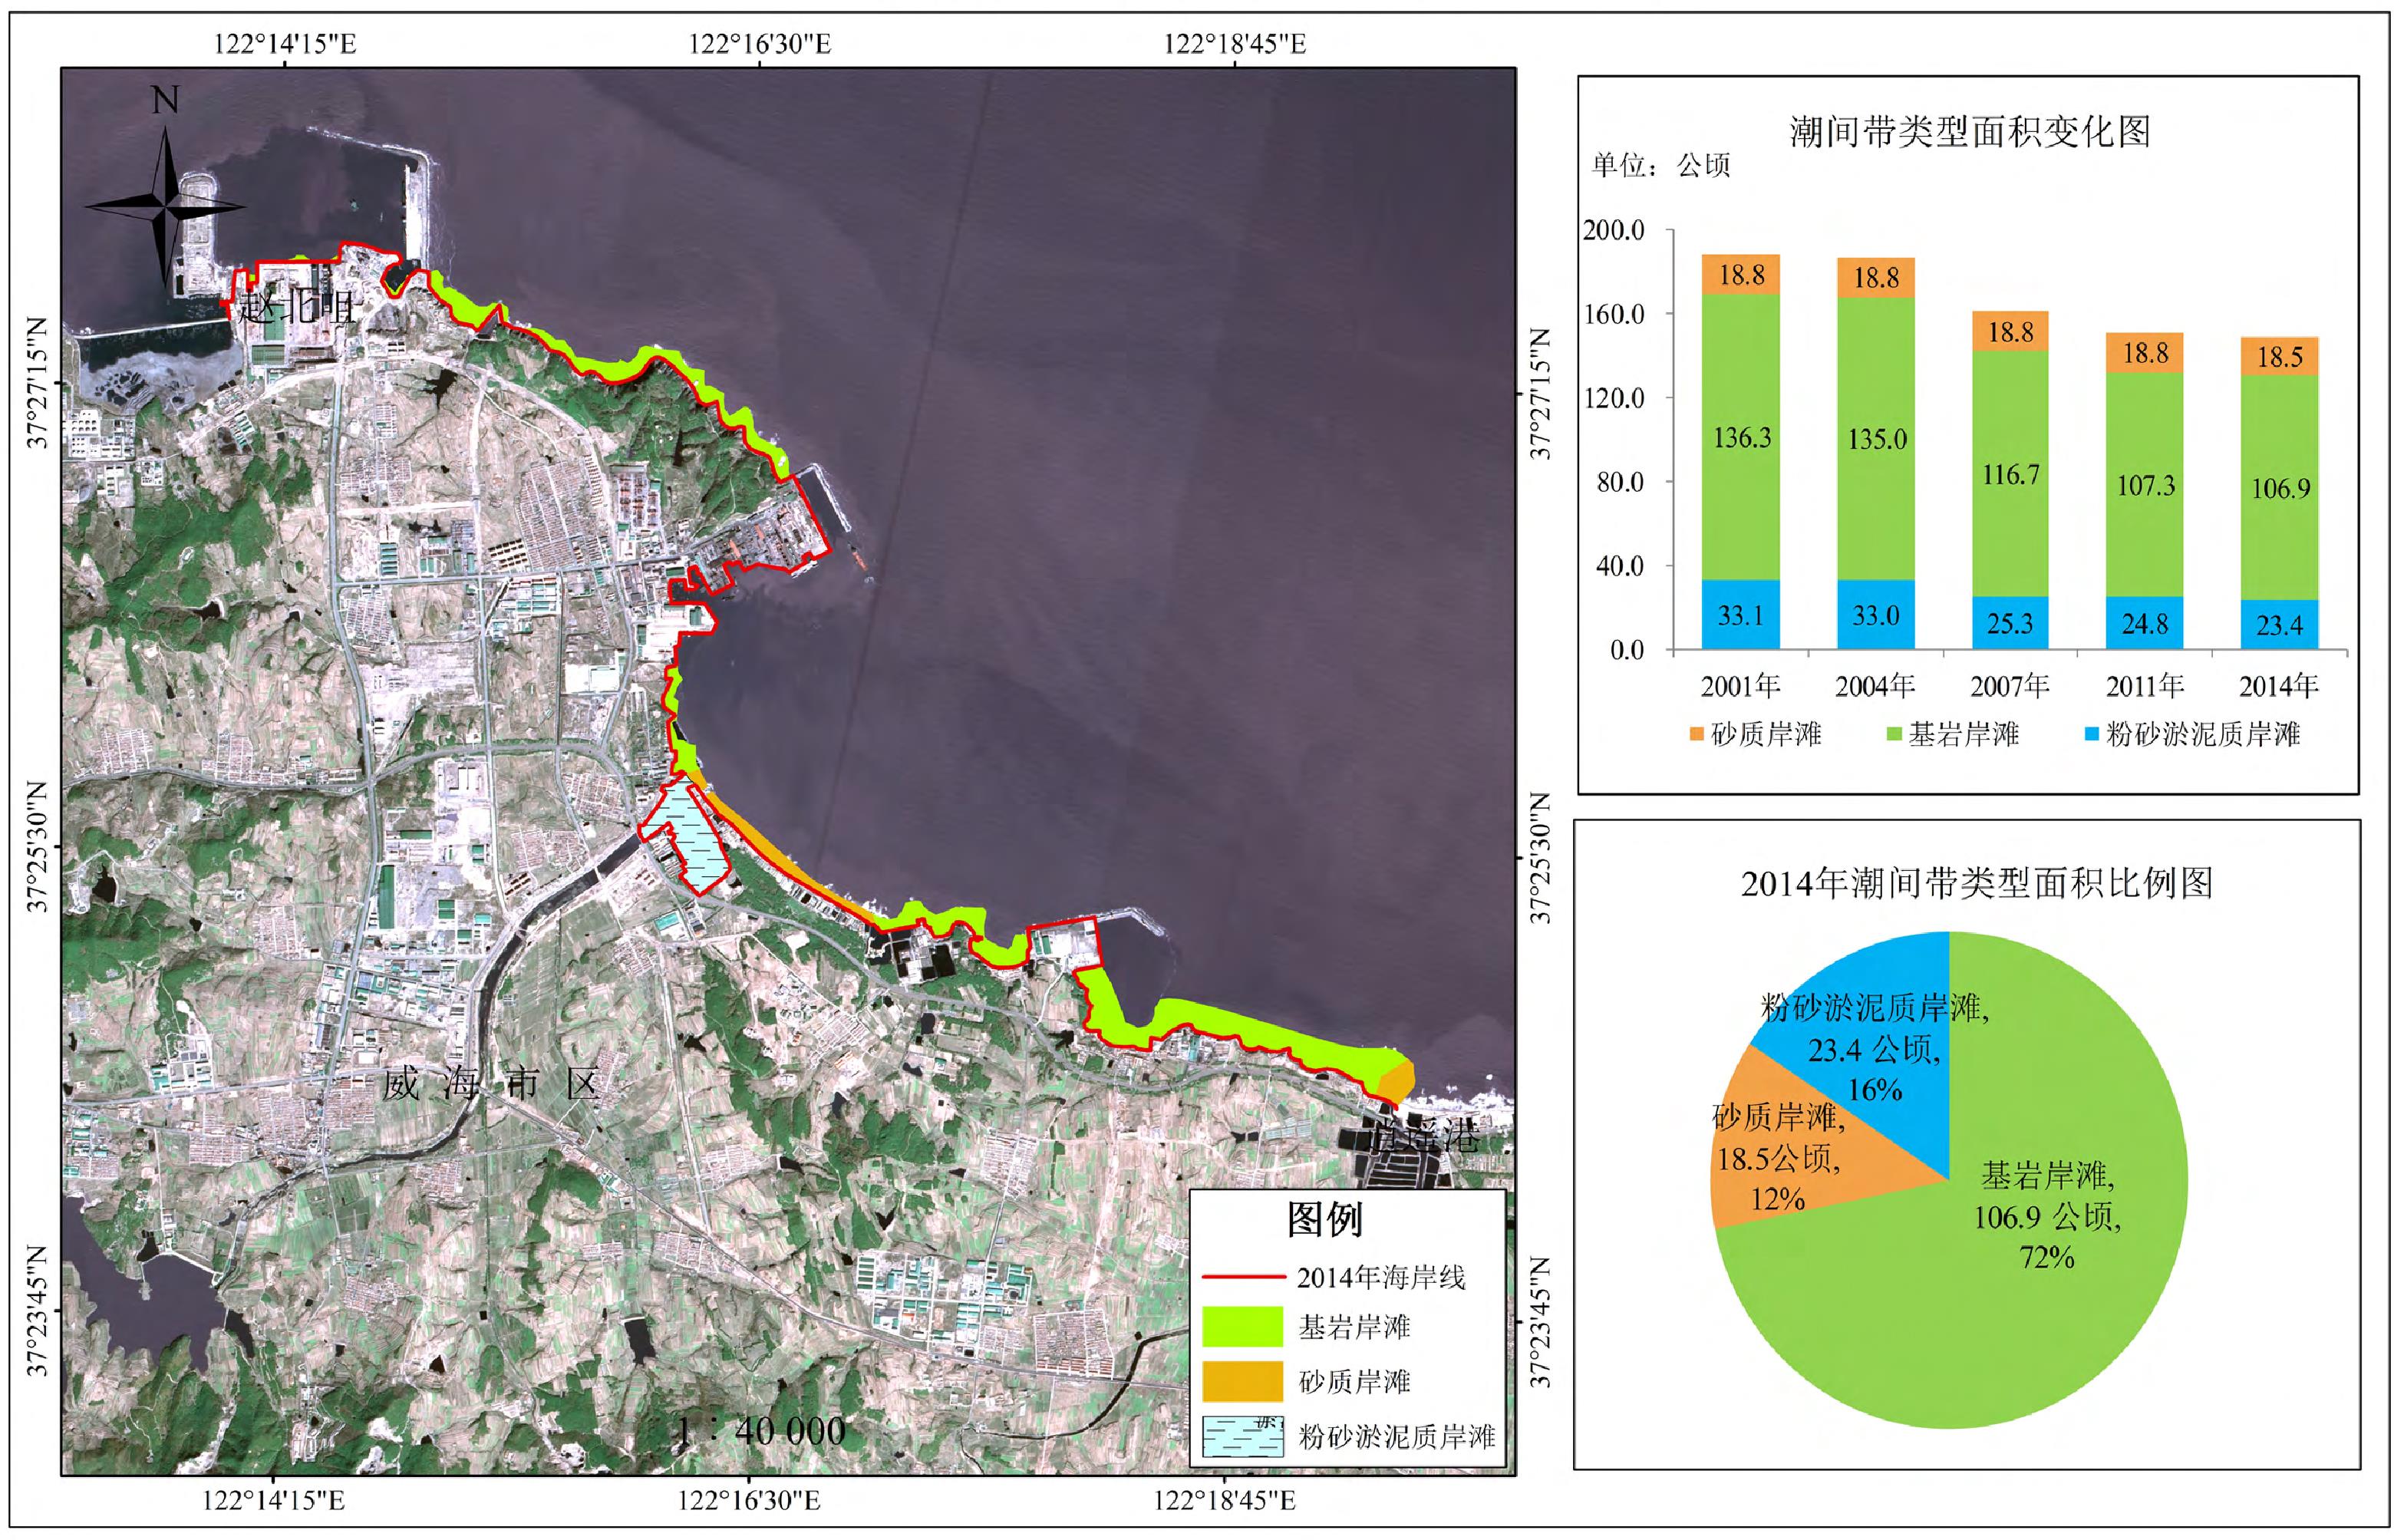Click the orange 18.8 segment of the 2001年 bar
Viewport: 2394px width, 1540px height.
pos(1741,274)
